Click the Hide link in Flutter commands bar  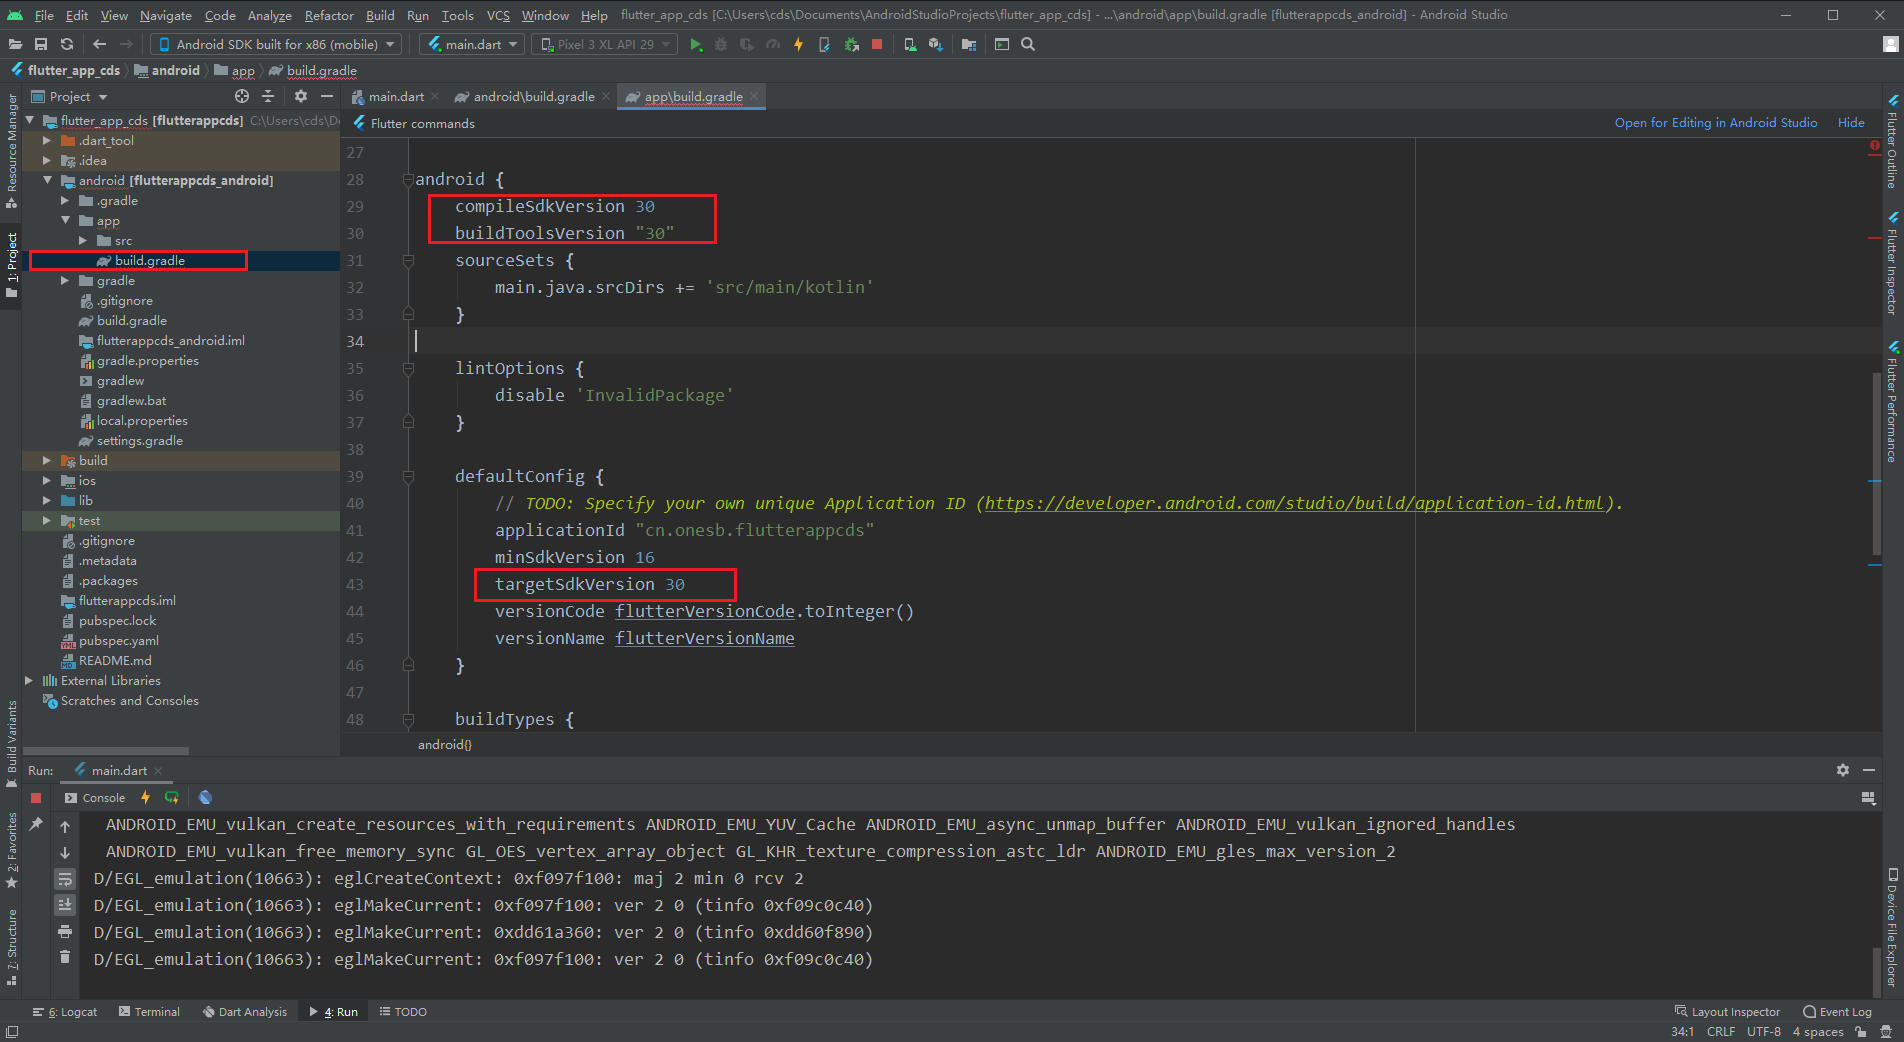pos(1851,123)
